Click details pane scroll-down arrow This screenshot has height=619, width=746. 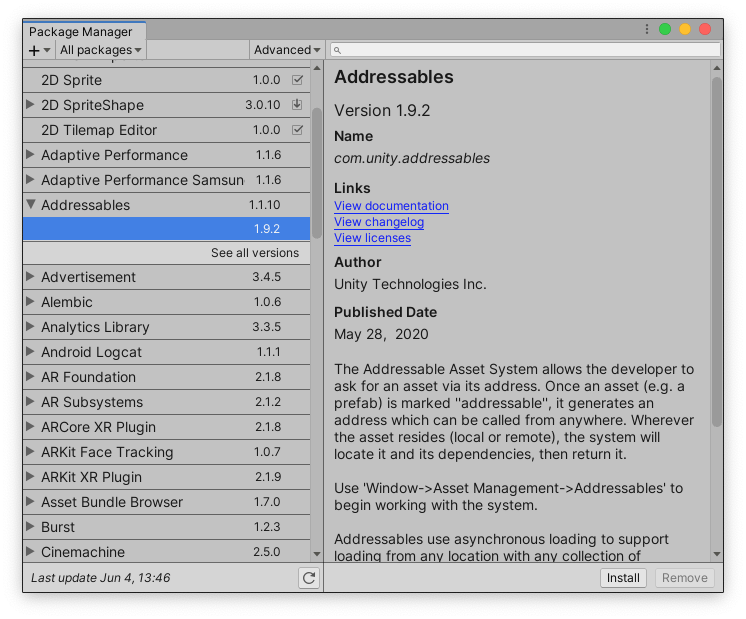coord(717,554)
